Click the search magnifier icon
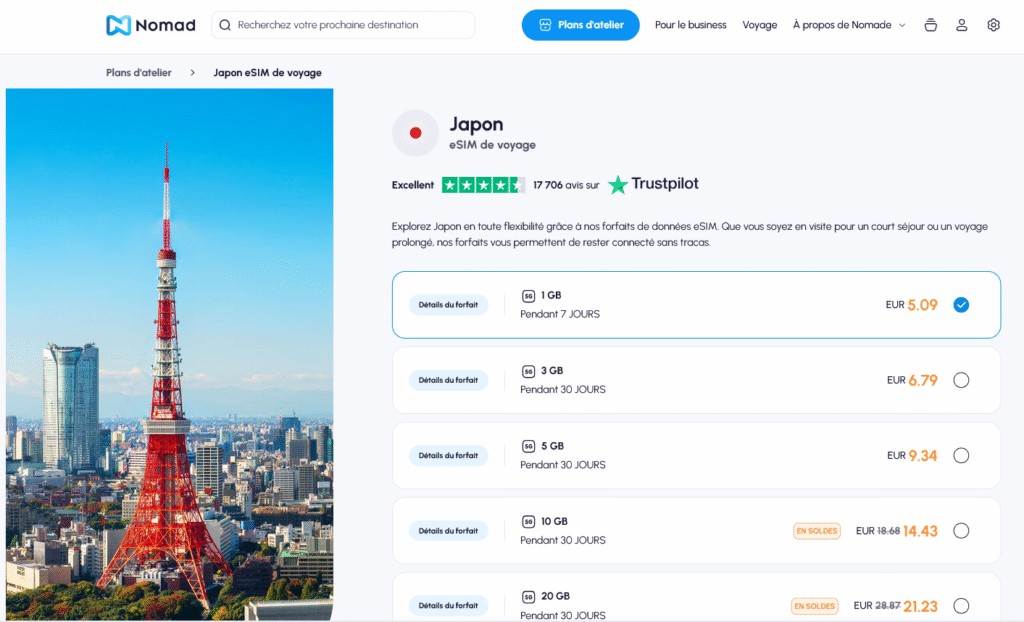 pyautogui.click(x=224, y=24)
